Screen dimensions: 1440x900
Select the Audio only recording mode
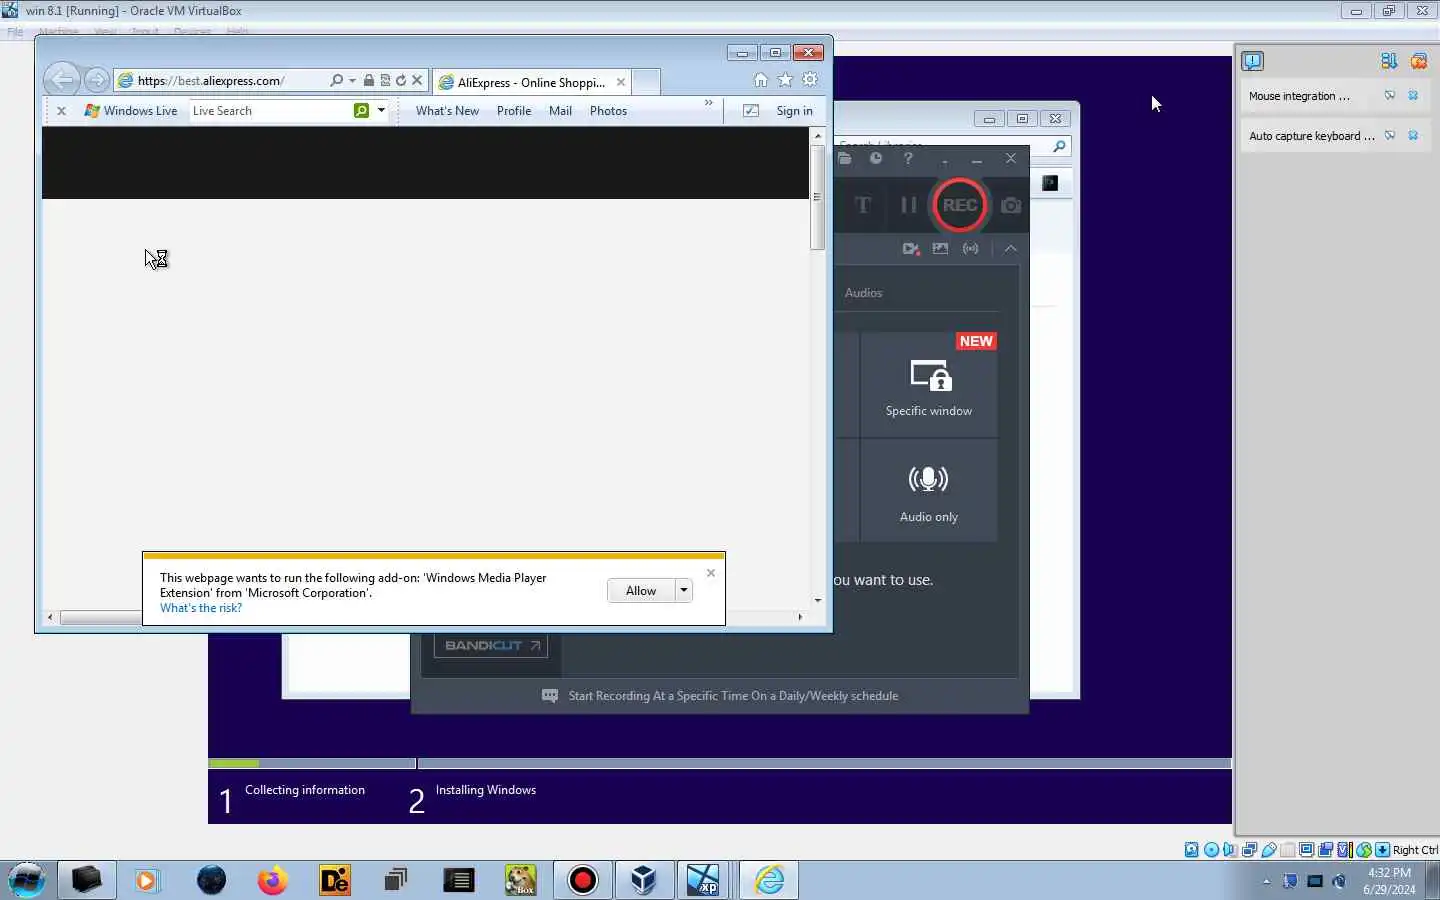[x=929, y=491]
